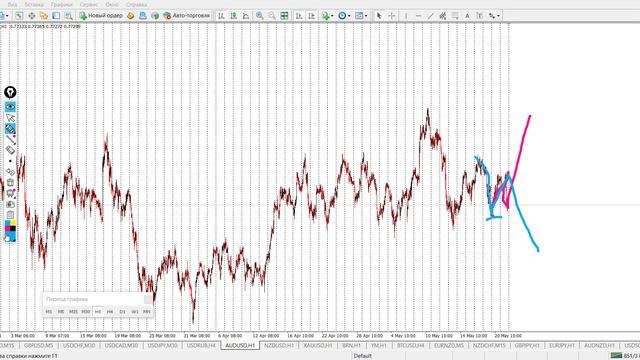
Task: Toggle the Авто-торговля auto-trading button
Action: pos(187,16)
